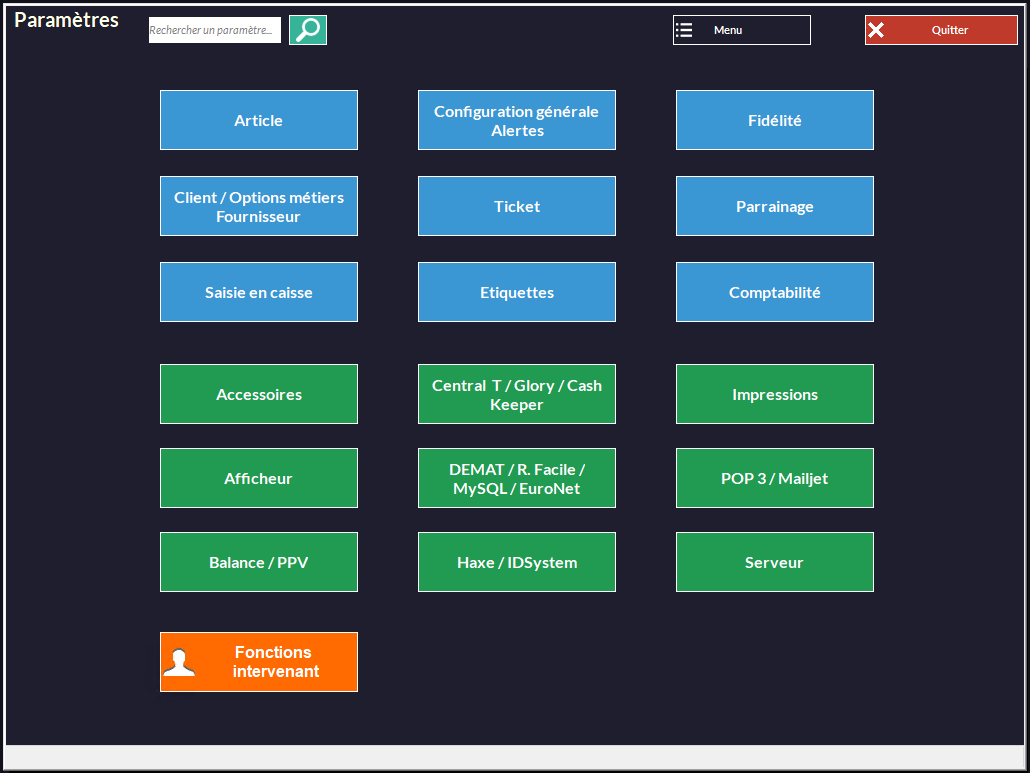Image resolution: width=1030 pixels, height=773 pixels.
Task: Open Central T / Glory / Cash Keeper
Action: tap(517, 394)
